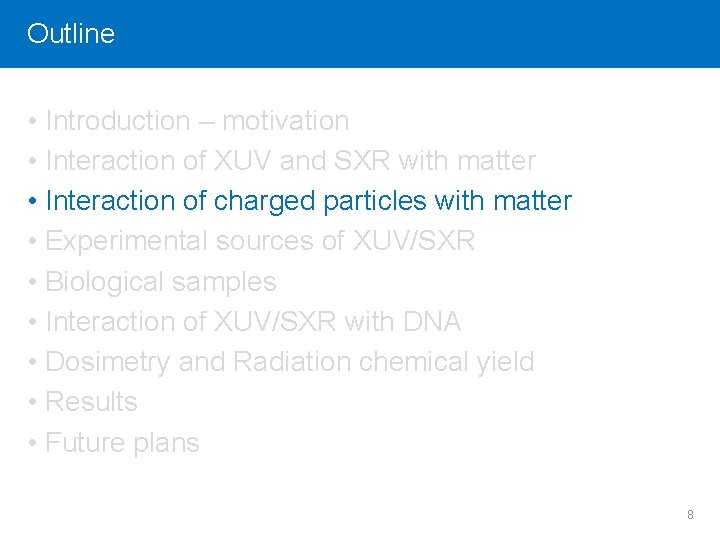The width and height of the screenshot is (720, 540).
Task: Select the "Introduction – motivation" line
Action: coord(197,121)
